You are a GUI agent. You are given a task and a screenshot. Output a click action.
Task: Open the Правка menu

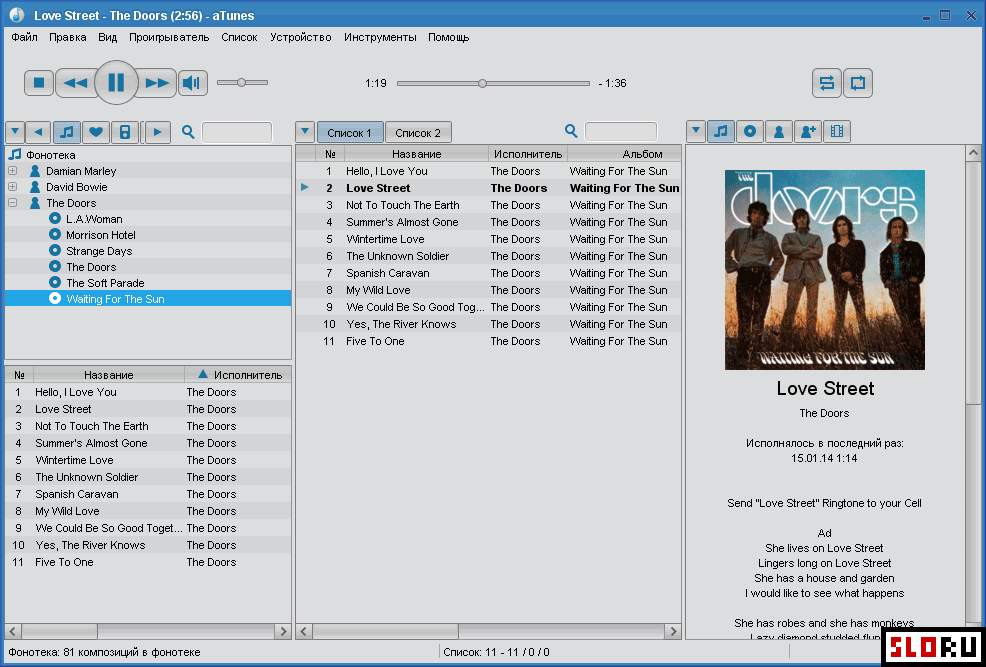pos(68,37)
